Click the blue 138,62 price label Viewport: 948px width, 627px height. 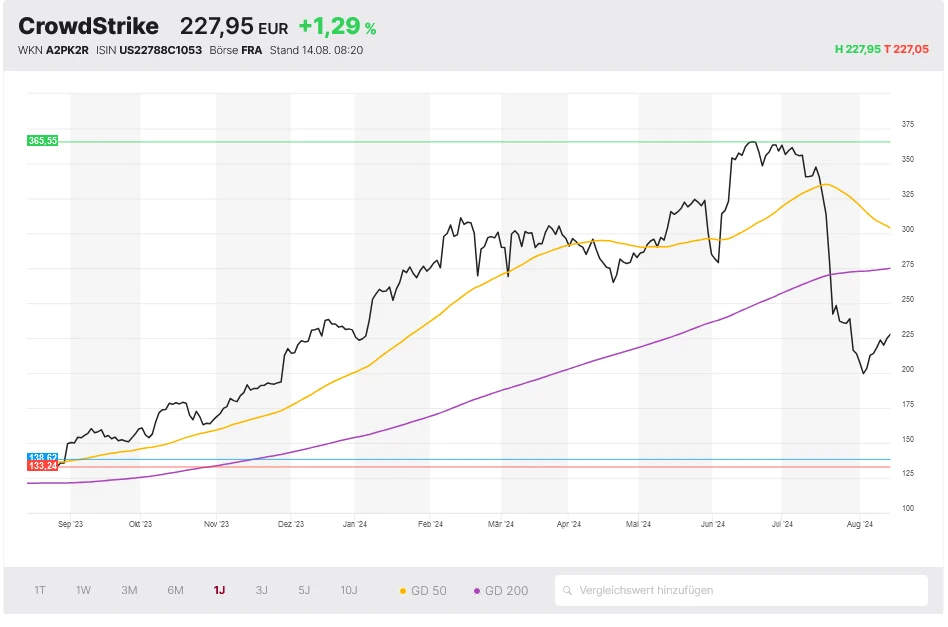(x=42, y=457)
